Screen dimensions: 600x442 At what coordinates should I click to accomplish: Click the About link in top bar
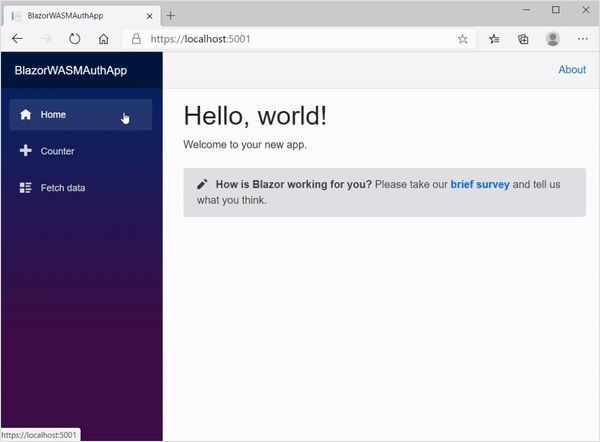[572, 70]
